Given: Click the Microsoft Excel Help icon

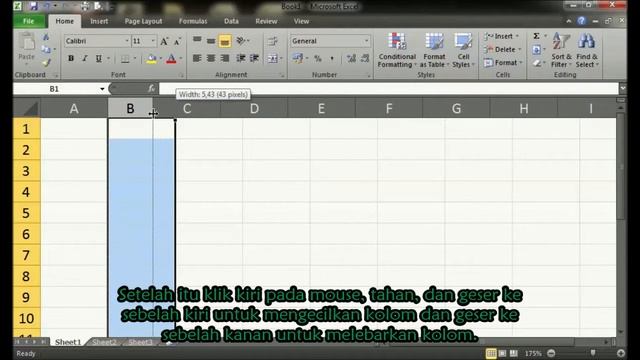Looking at the screenshot, I should (581, 21).
